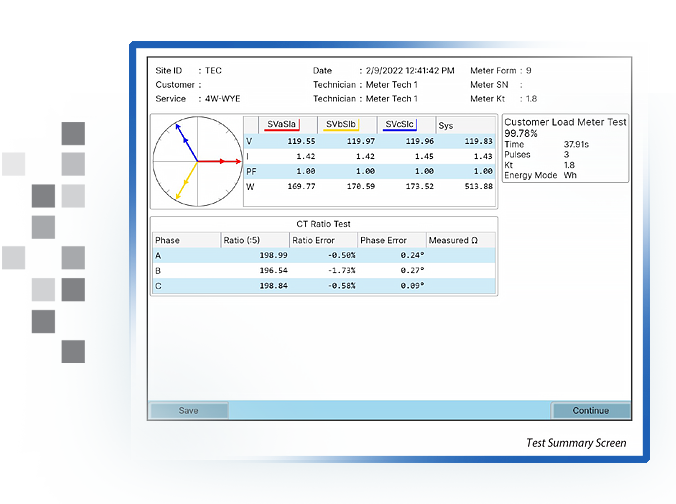Click the Save button
Viewport: 676px width, 504px height.
coord(189,410)
